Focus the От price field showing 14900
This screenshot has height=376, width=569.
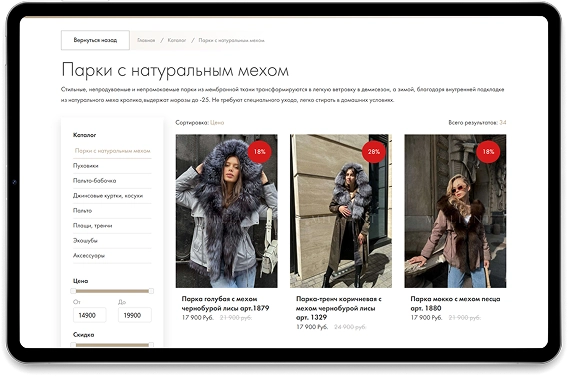pos(90,315)
